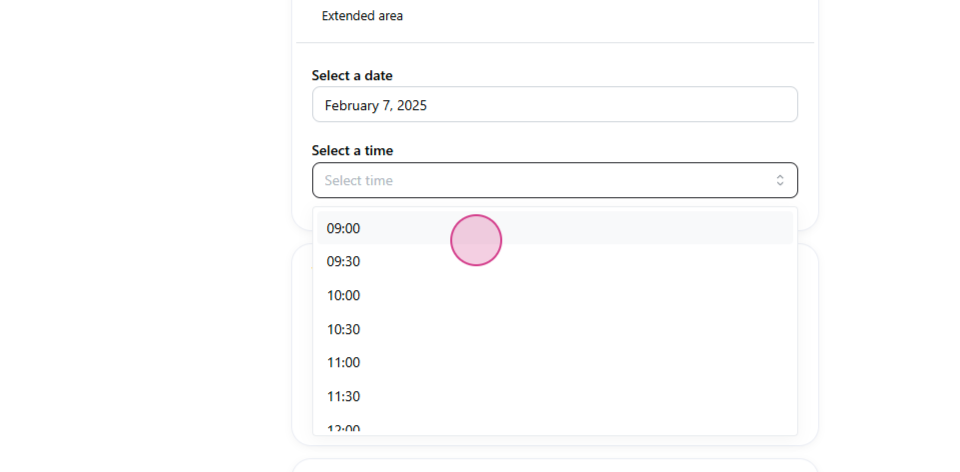The image size is (960, 472).
Task: Choose the 09:30 time option
Action: click(x=555, y=262)
